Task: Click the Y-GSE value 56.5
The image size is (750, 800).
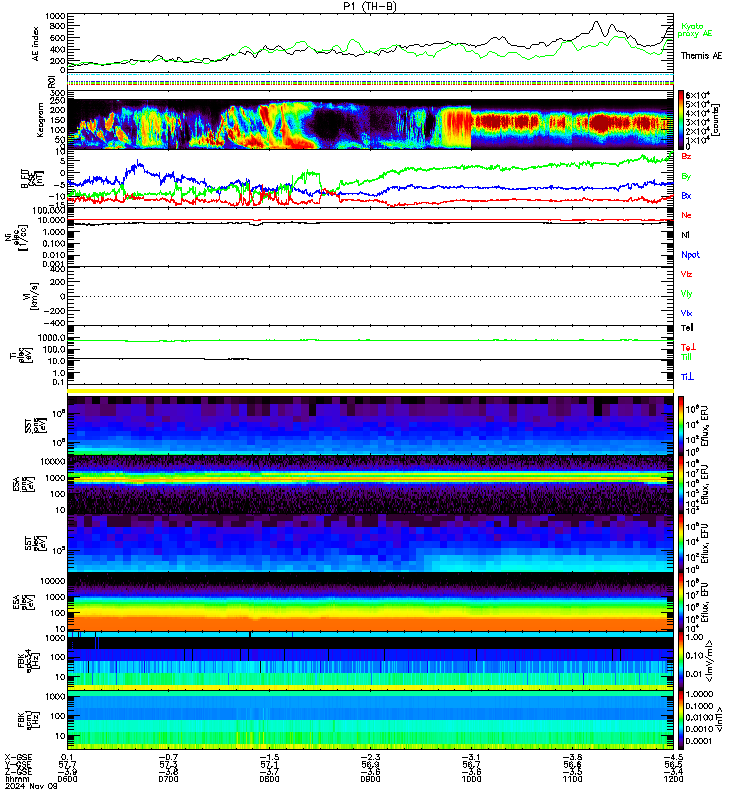Action: (673, 765)
